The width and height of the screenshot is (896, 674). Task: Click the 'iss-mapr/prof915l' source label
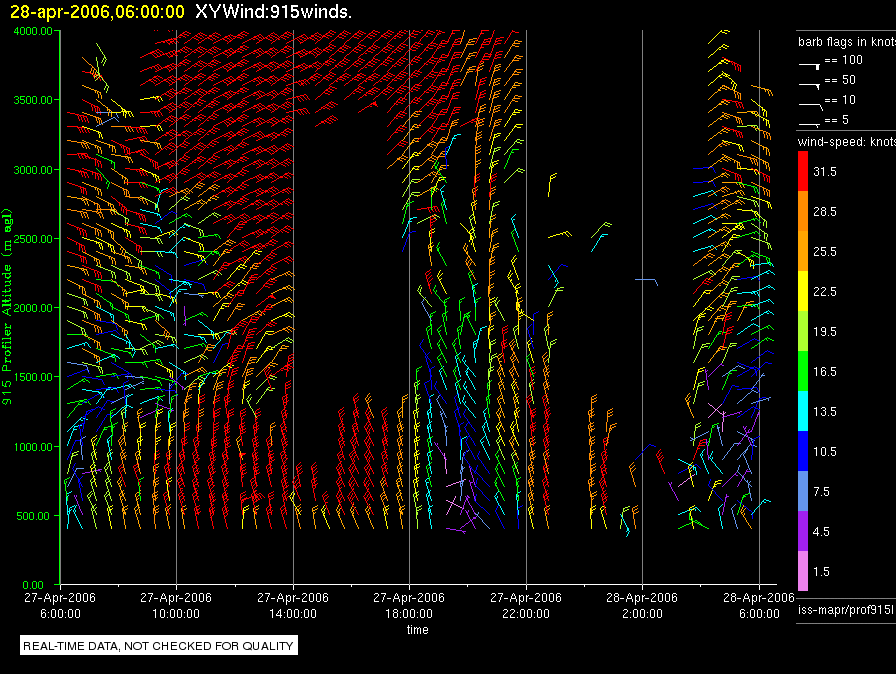pos(845,610)
